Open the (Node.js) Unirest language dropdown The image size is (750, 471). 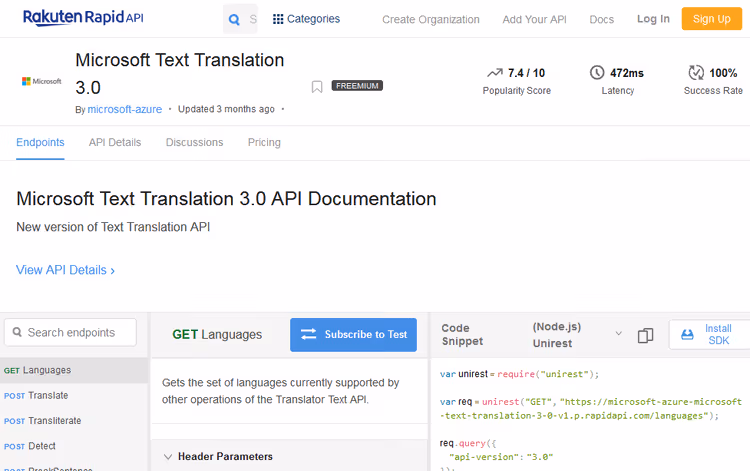[577, 335]
